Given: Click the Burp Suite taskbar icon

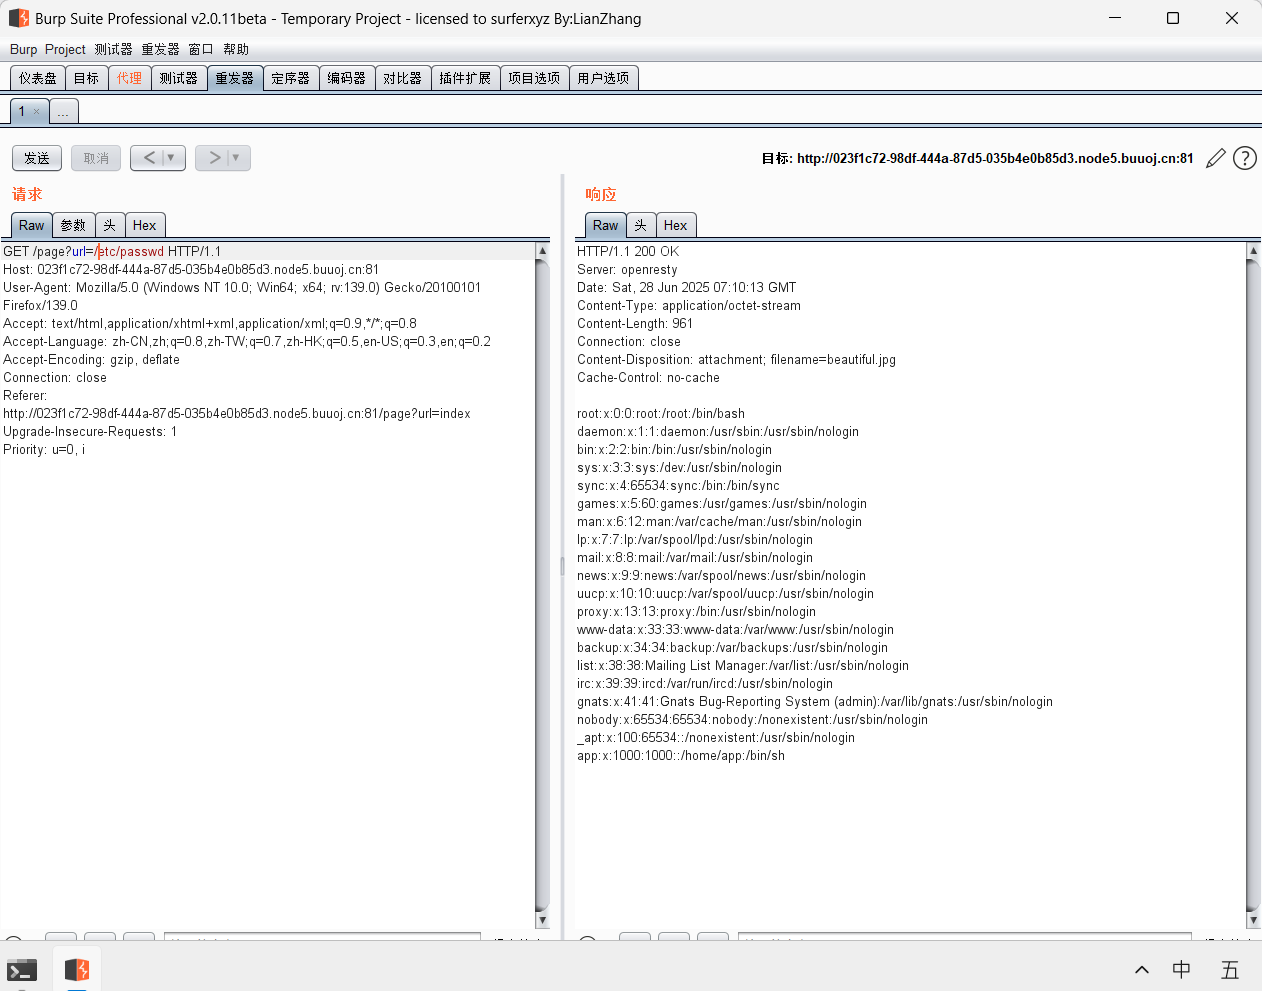Looking at the screenshot, I should [x=77, y=970].
